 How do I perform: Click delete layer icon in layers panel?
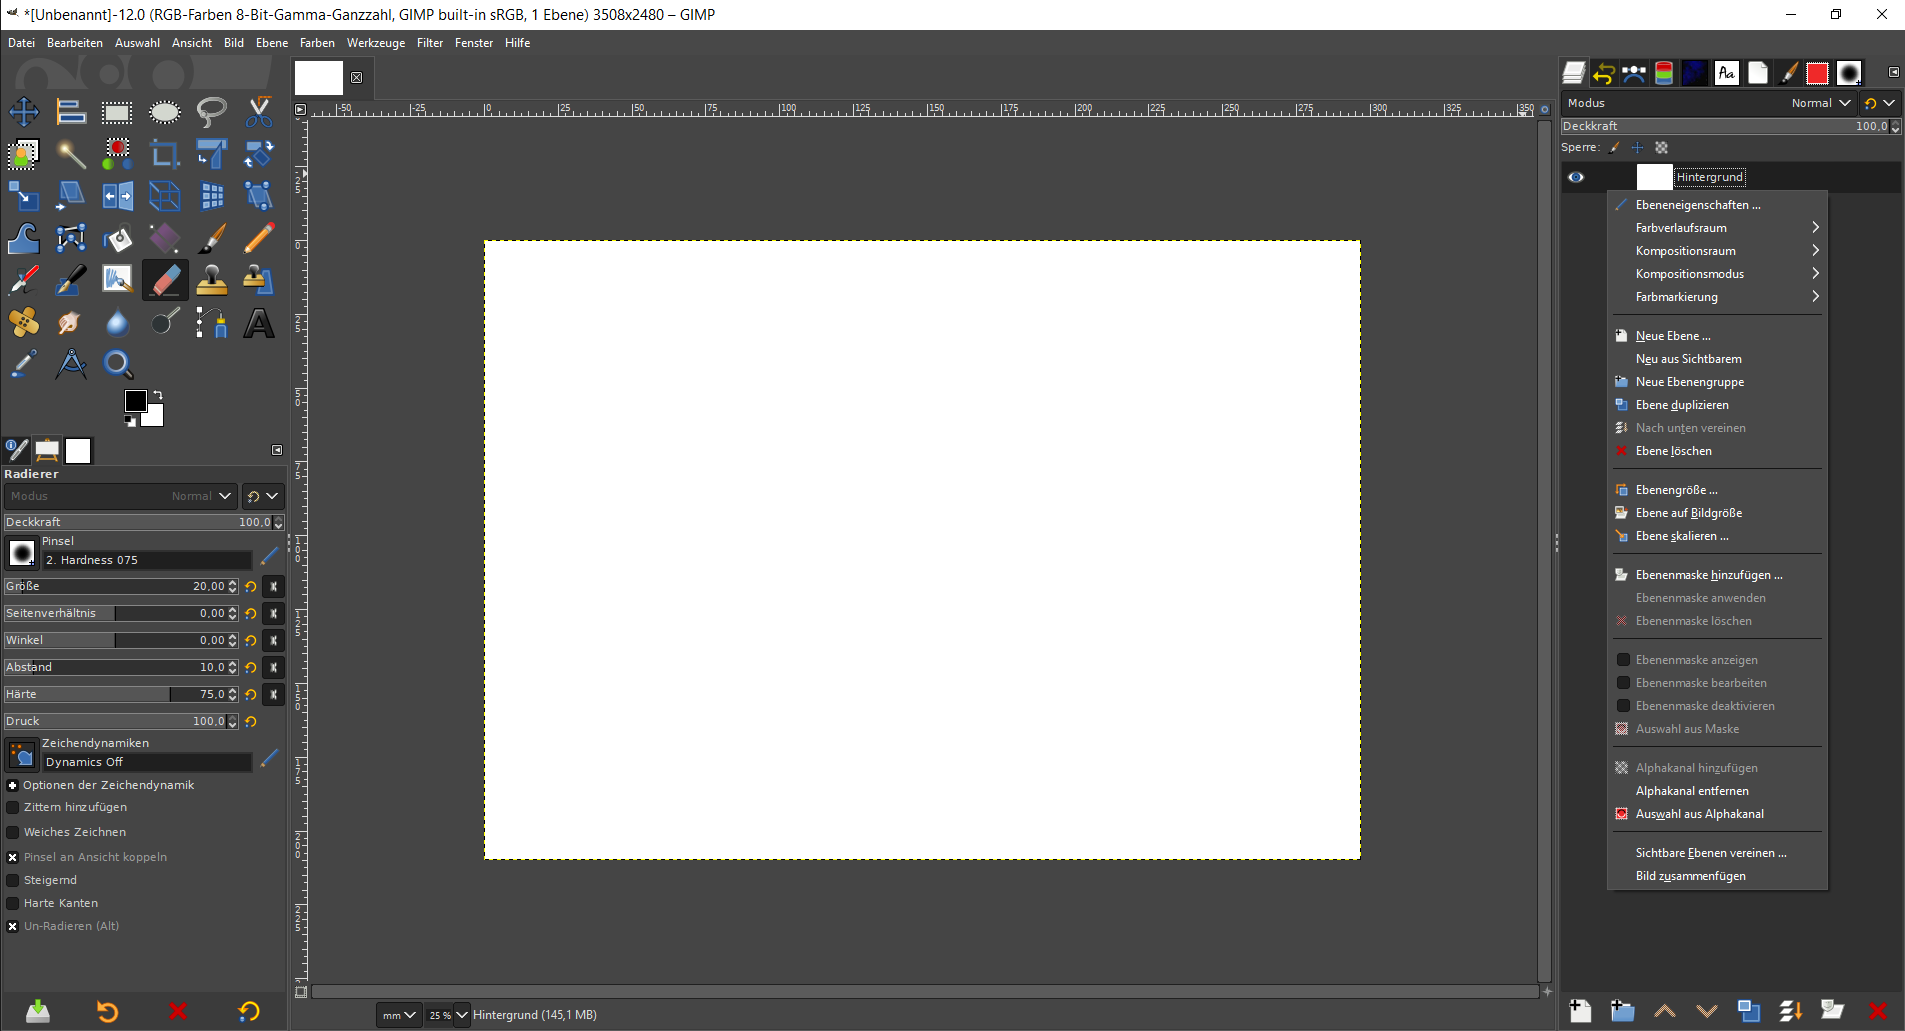[1877, 1011]
